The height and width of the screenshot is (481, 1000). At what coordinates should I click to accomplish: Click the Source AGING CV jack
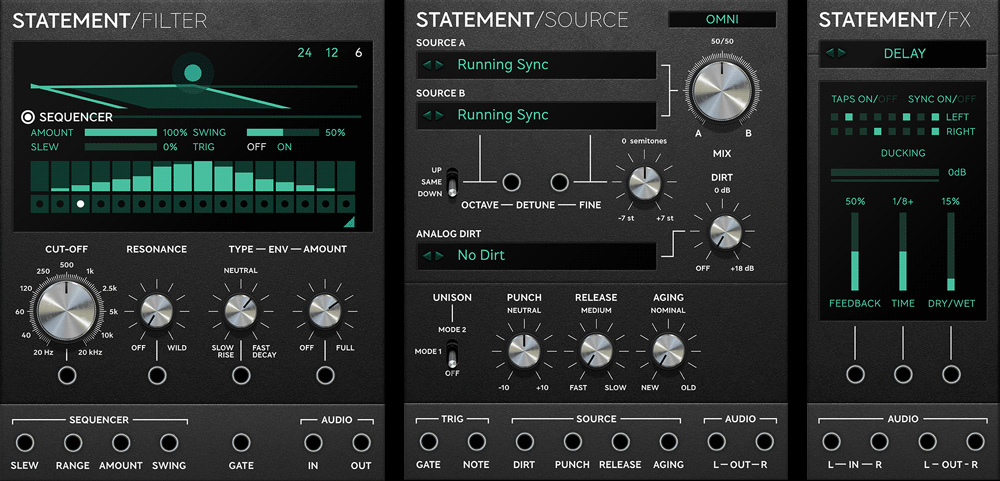click(x=668, y=441)
